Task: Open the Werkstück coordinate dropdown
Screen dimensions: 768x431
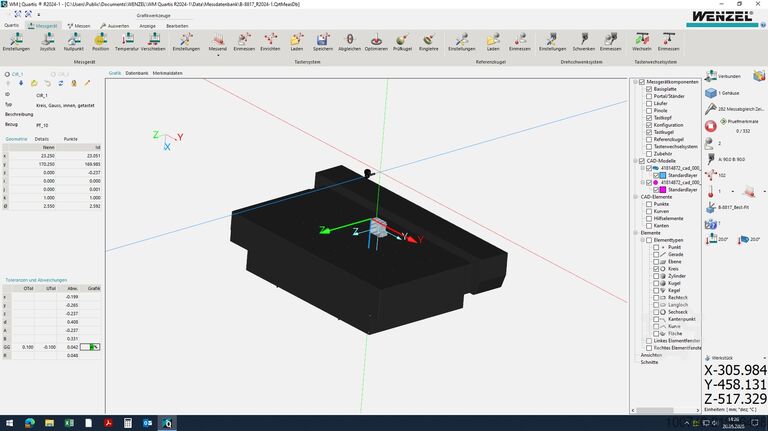Action: pos(765,358)
